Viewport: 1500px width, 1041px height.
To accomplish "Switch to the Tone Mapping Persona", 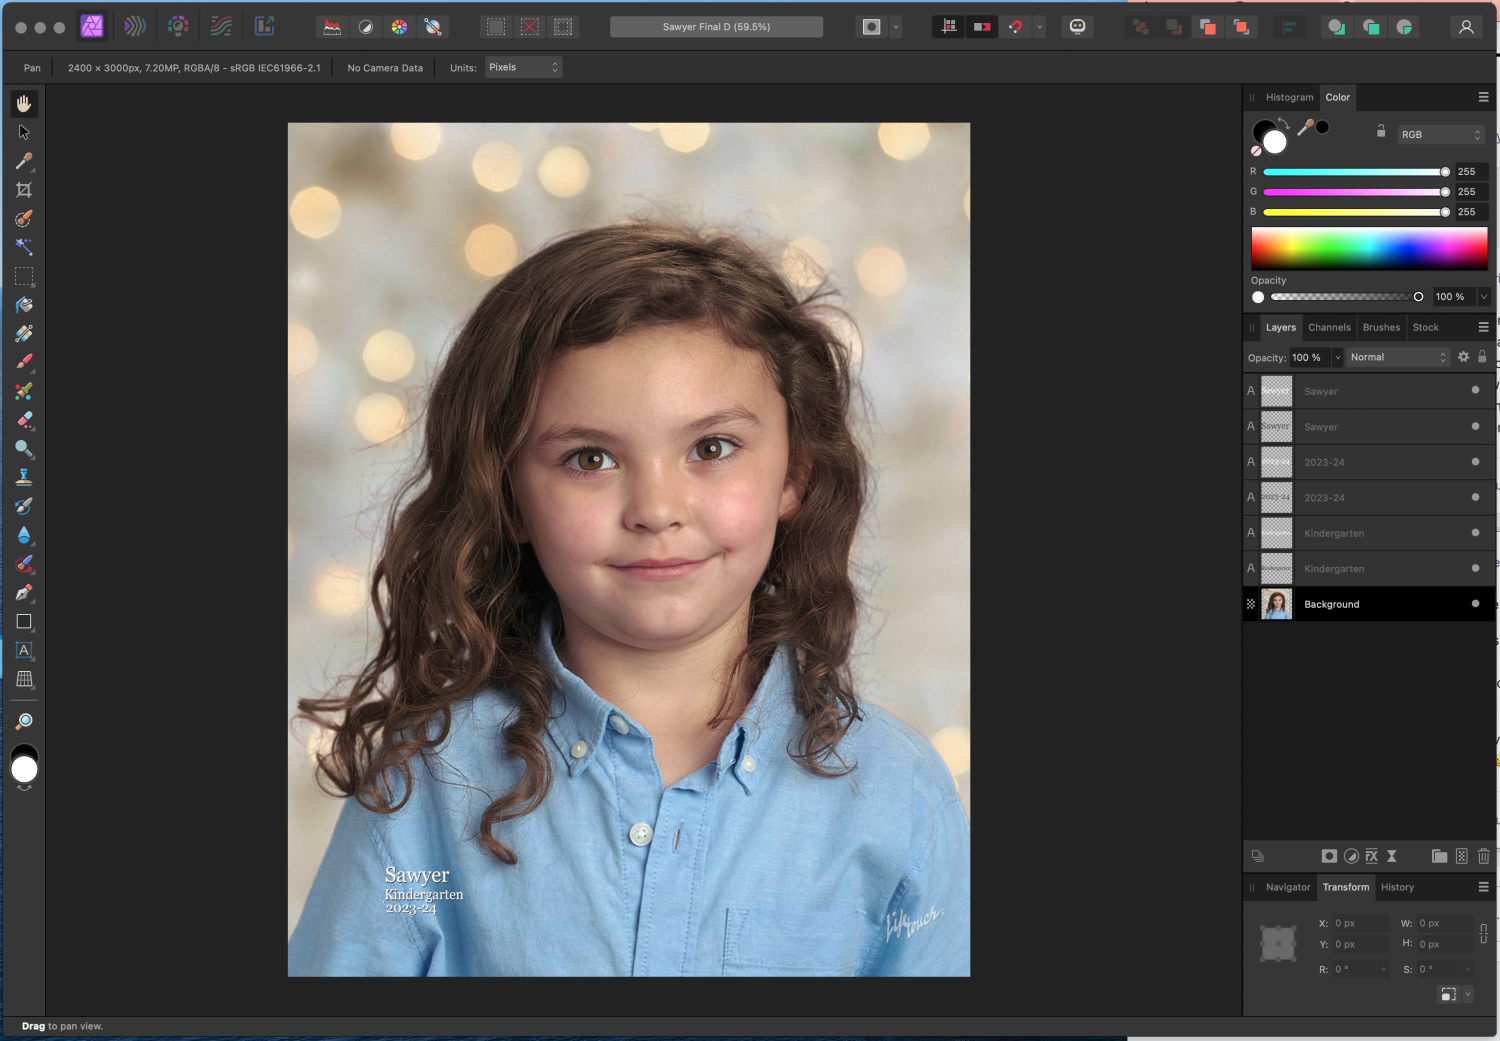I will pyautogui.click(x=221, y=27).
